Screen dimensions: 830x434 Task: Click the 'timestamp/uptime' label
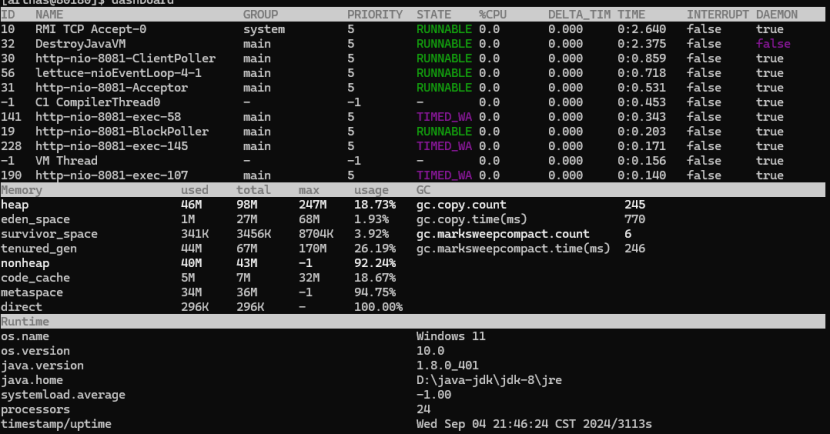(56, 424)
